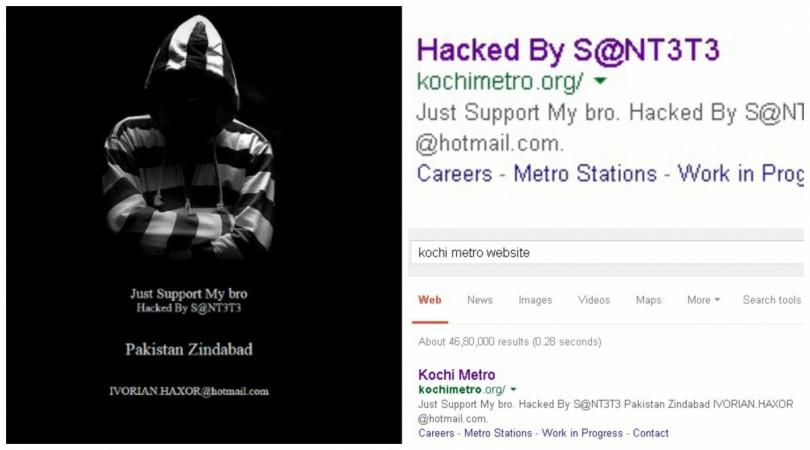810x450 pixels.
Task: Switch to the Maps tab
Action: pyautogui.click(x=648, y=300)
